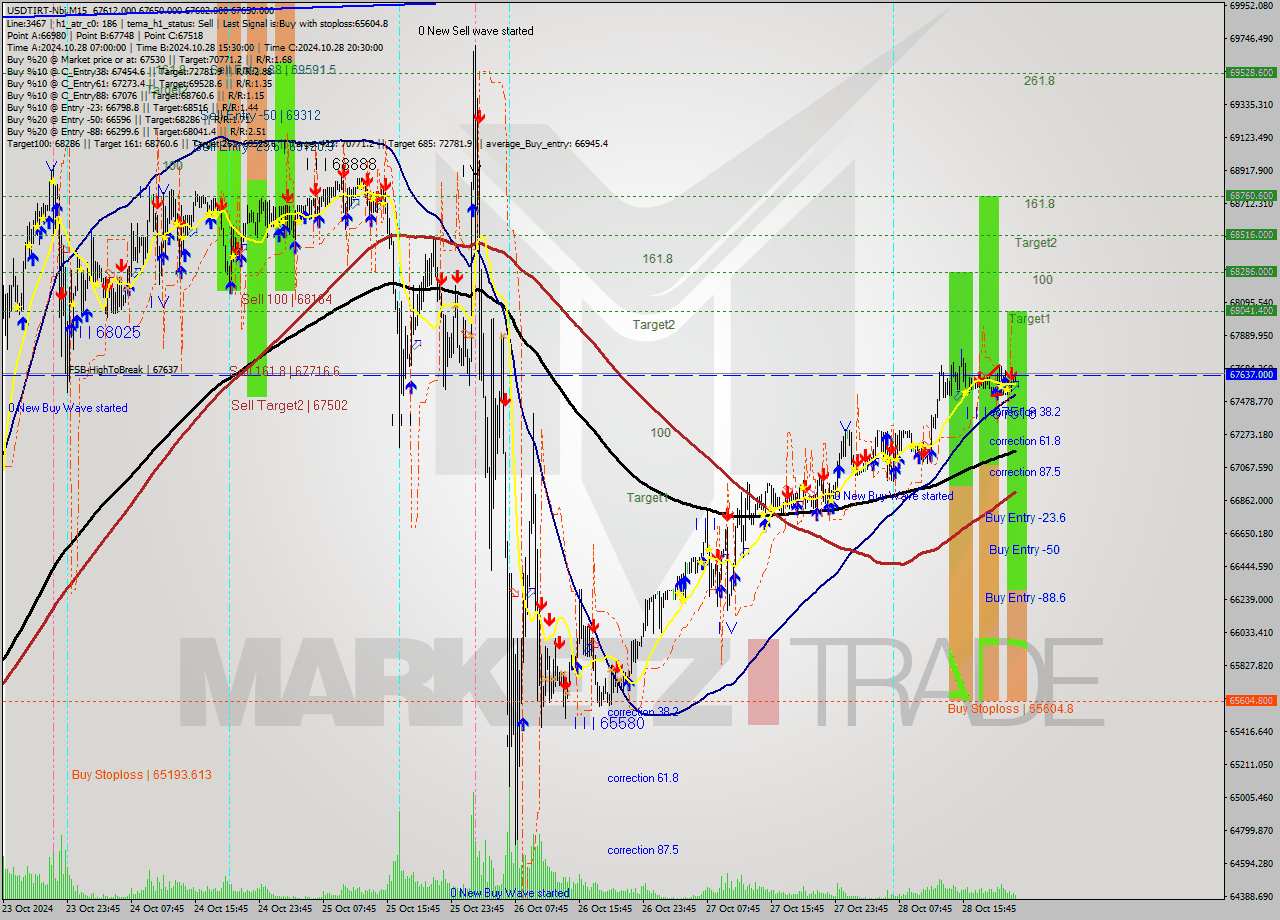Image resolution: width=1280 pixels, height=920 pixels.
Task: Click '25 Oct 23:45' on the time axis
Action: [478, 909]
